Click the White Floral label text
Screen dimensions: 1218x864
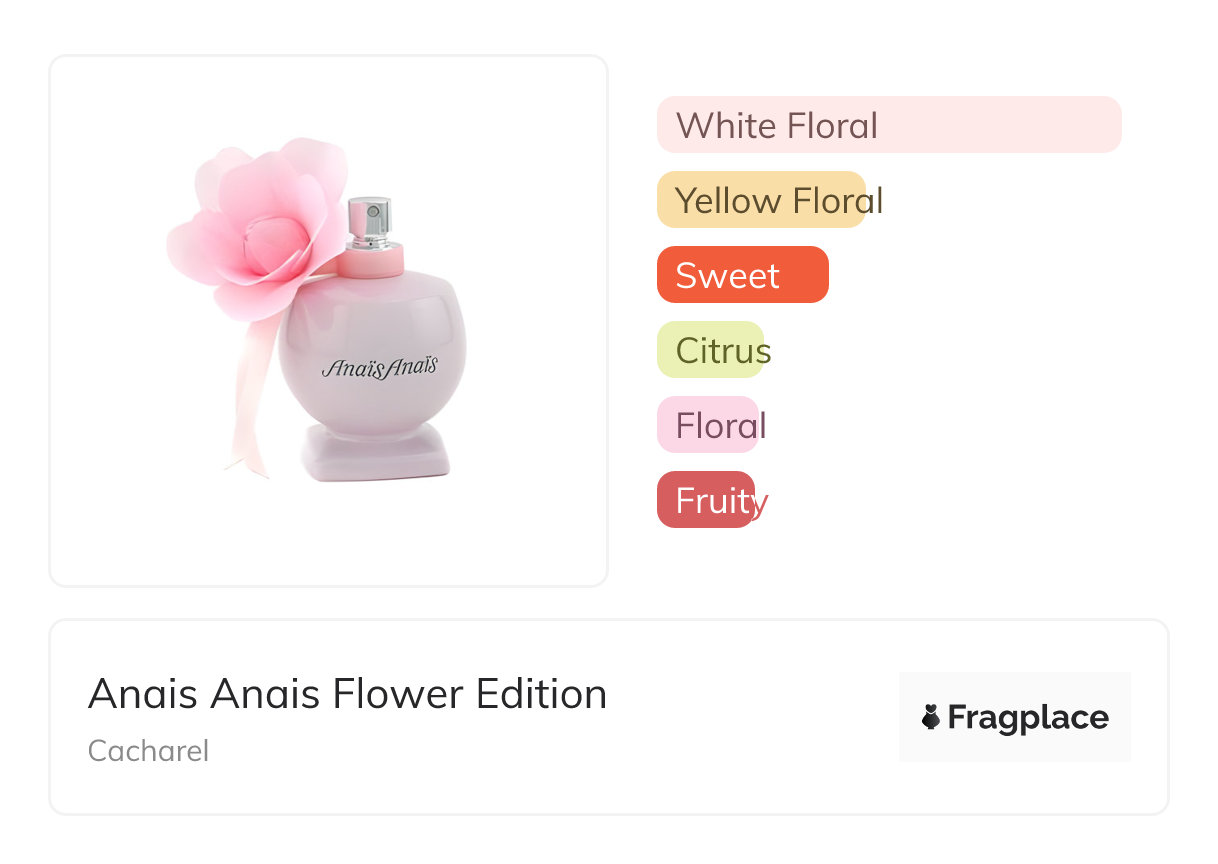point(777,125)
